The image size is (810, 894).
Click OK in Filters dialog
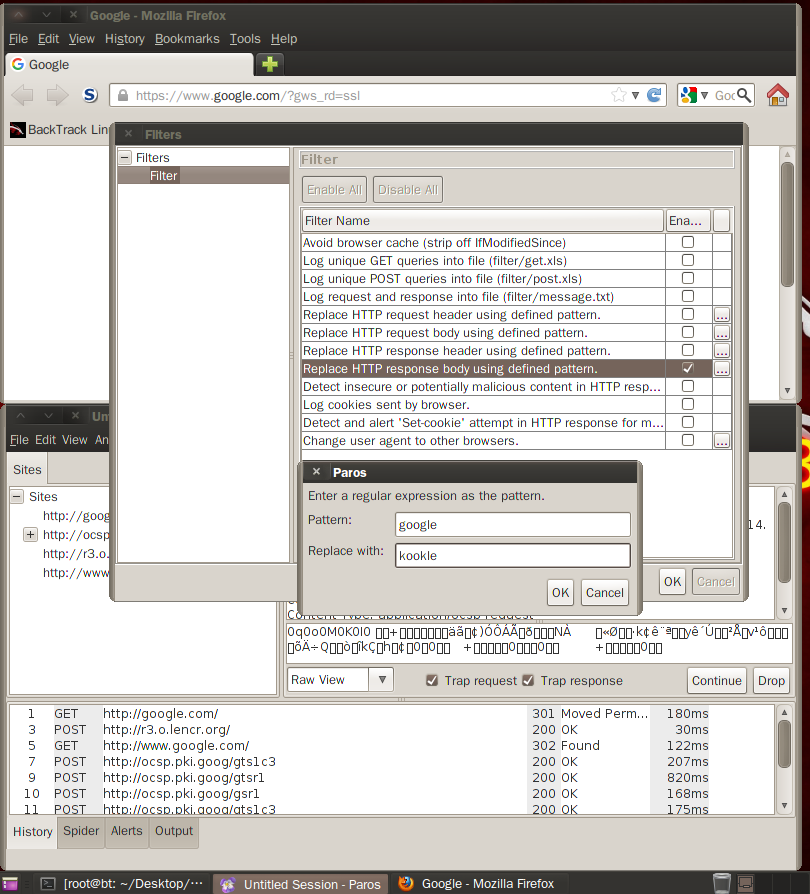pos(672,582)
